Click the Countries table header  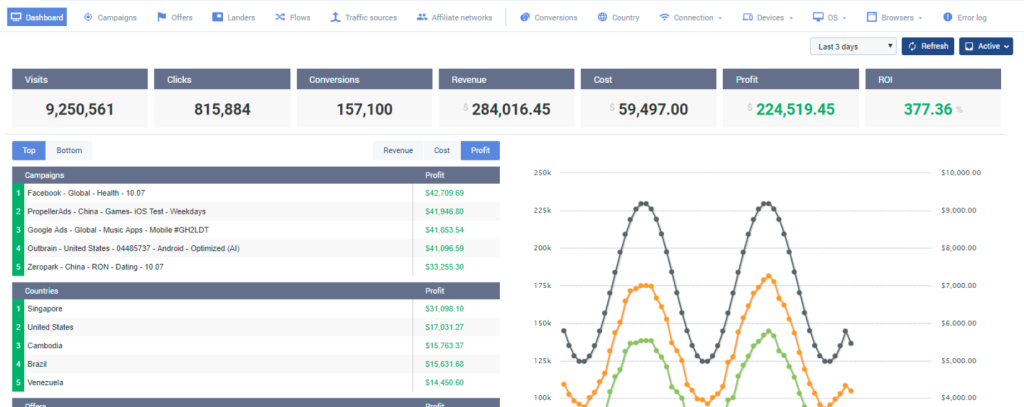[x=256, y=291]
